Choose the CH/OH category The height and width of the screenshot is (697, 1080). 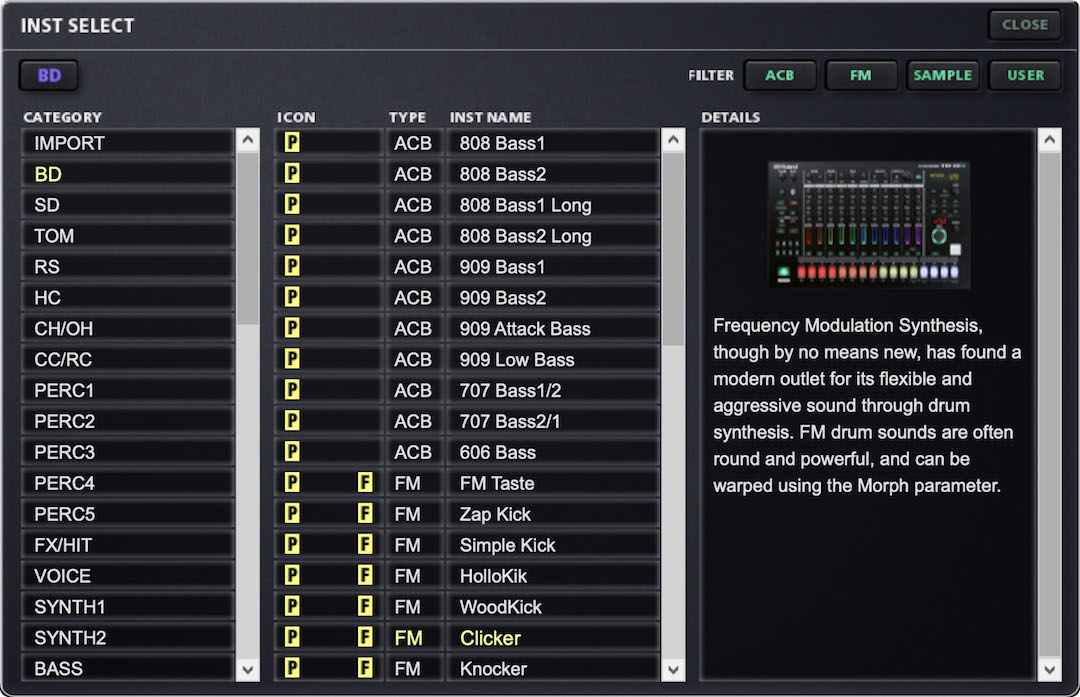point(127,329)
